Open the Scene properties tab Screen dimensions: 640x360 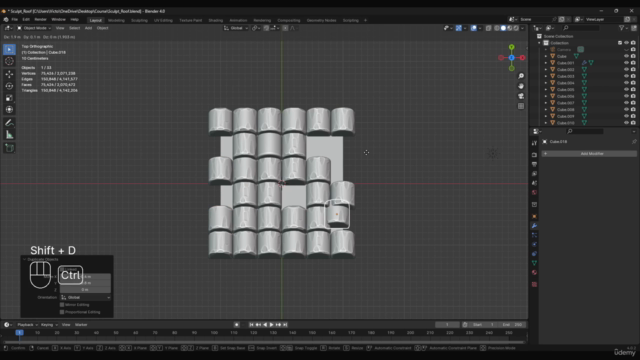click(x=534, y=183)
